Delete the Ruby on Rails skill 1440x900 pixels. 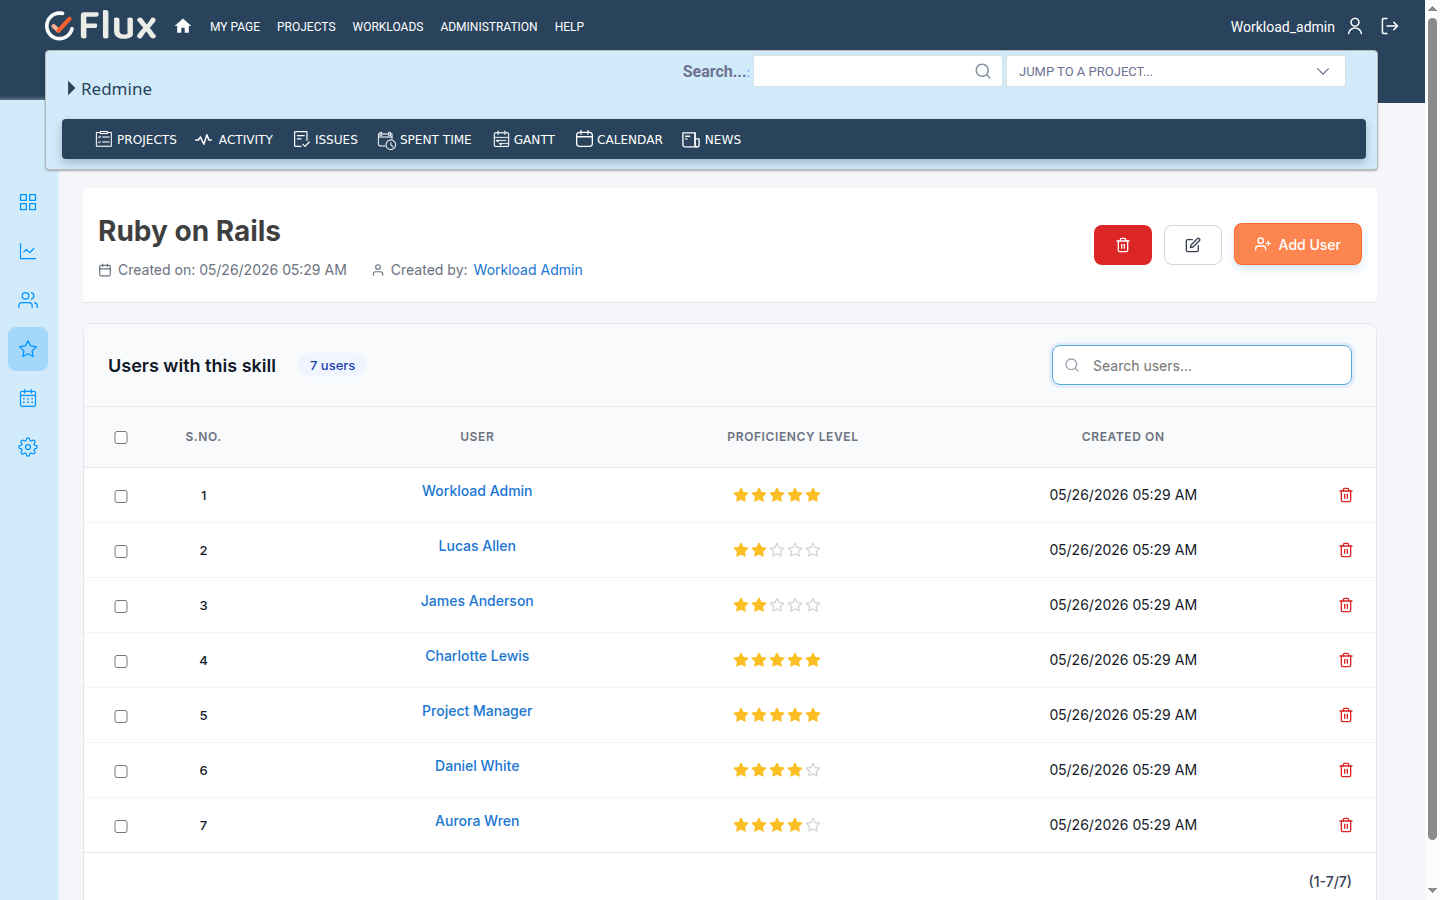(1123, 245)
